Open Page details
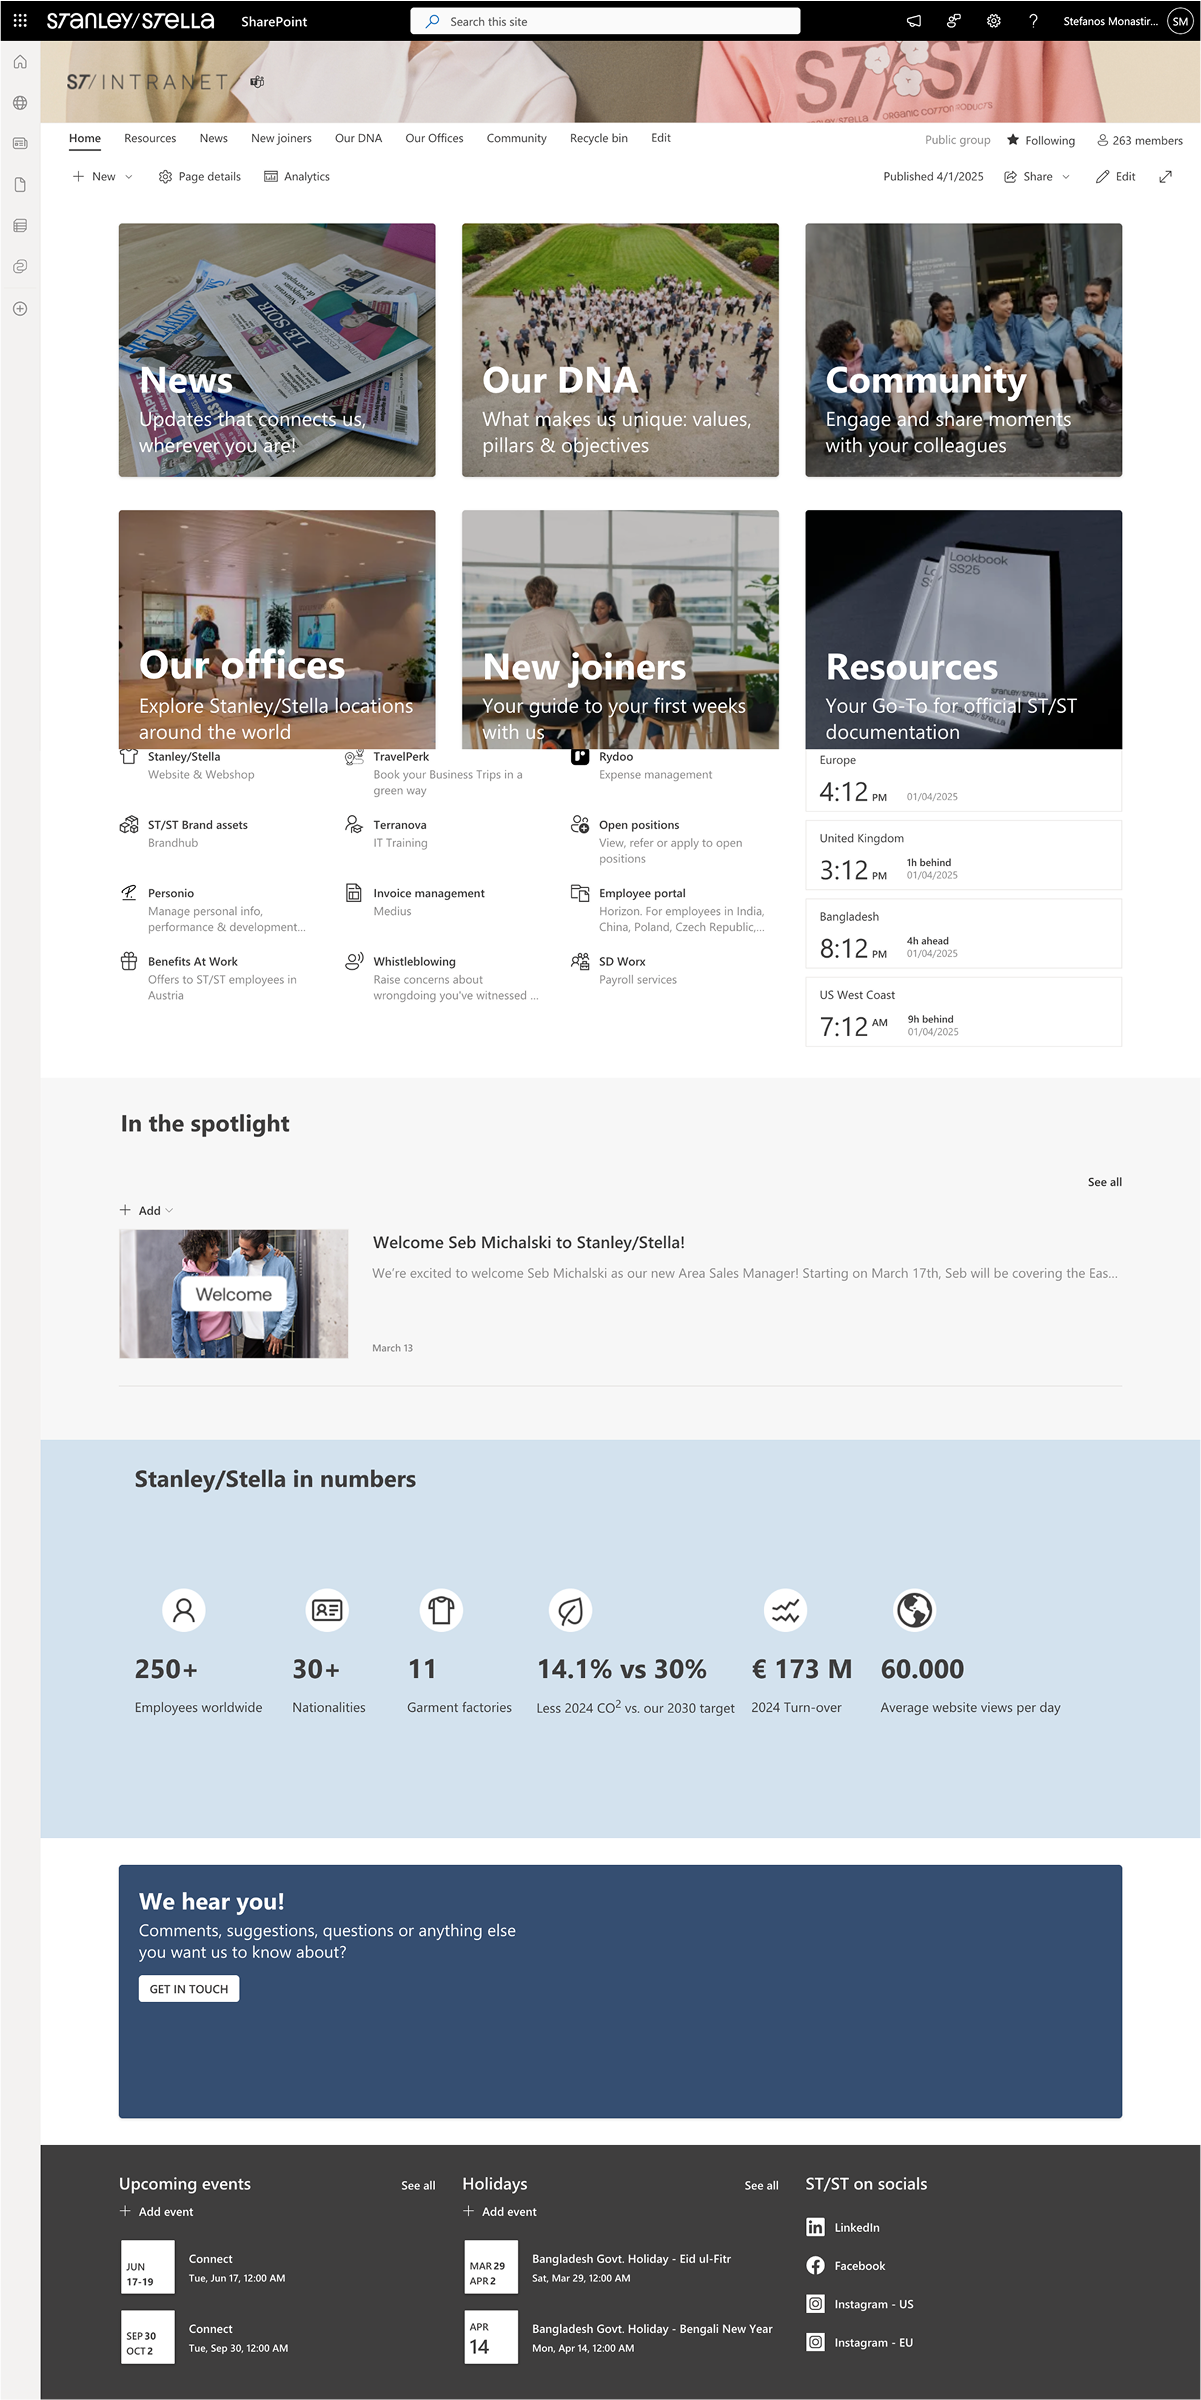 (x=200, y=177)
